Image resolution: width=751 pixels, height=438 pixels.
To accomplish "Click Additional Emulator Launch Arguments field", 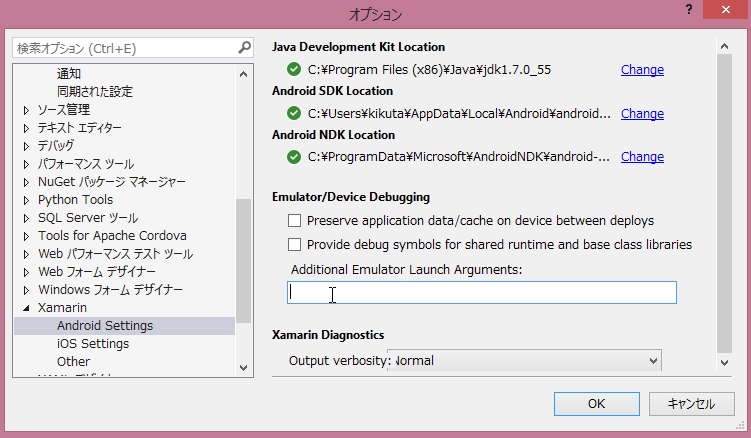I will (x=482, y=292).
